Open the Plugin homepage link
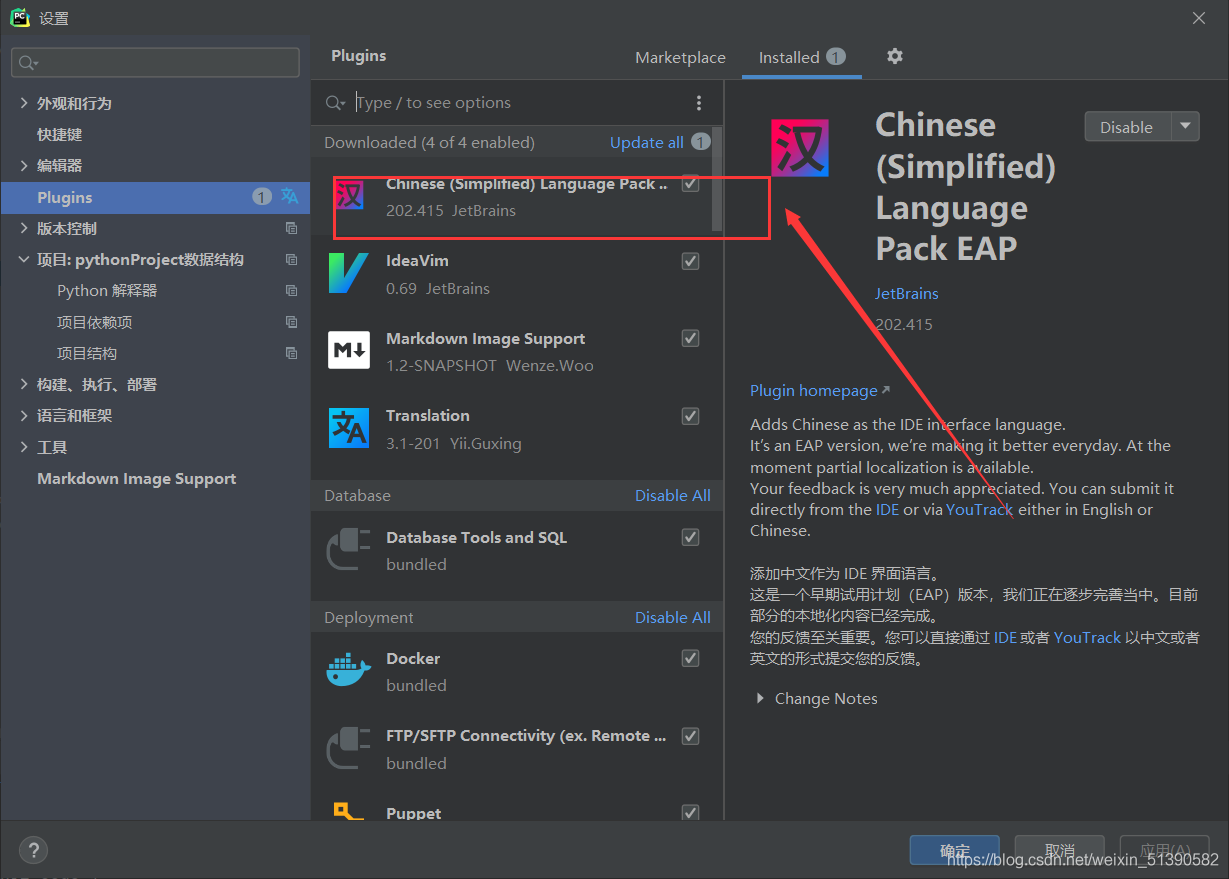The image size is (1229, 879). 814,390
